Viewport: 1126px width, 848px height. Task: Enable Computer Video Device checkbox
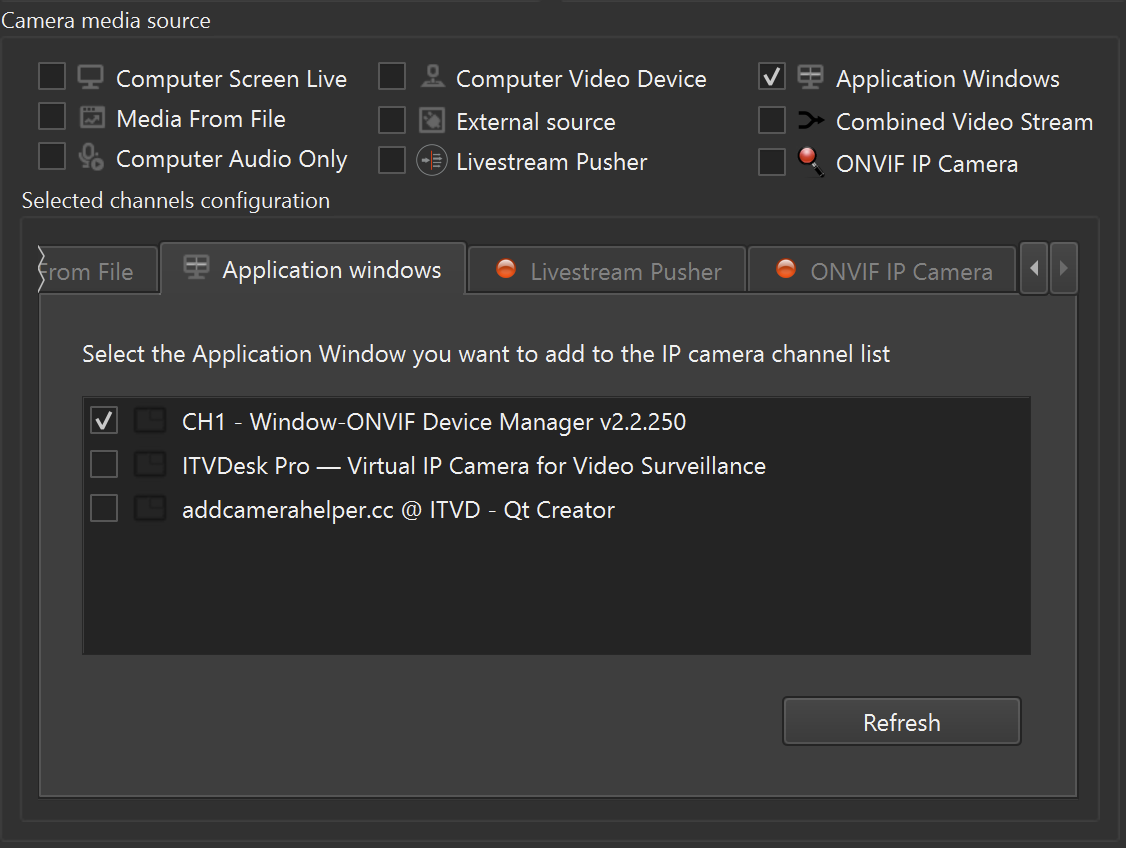click(392, 76)
